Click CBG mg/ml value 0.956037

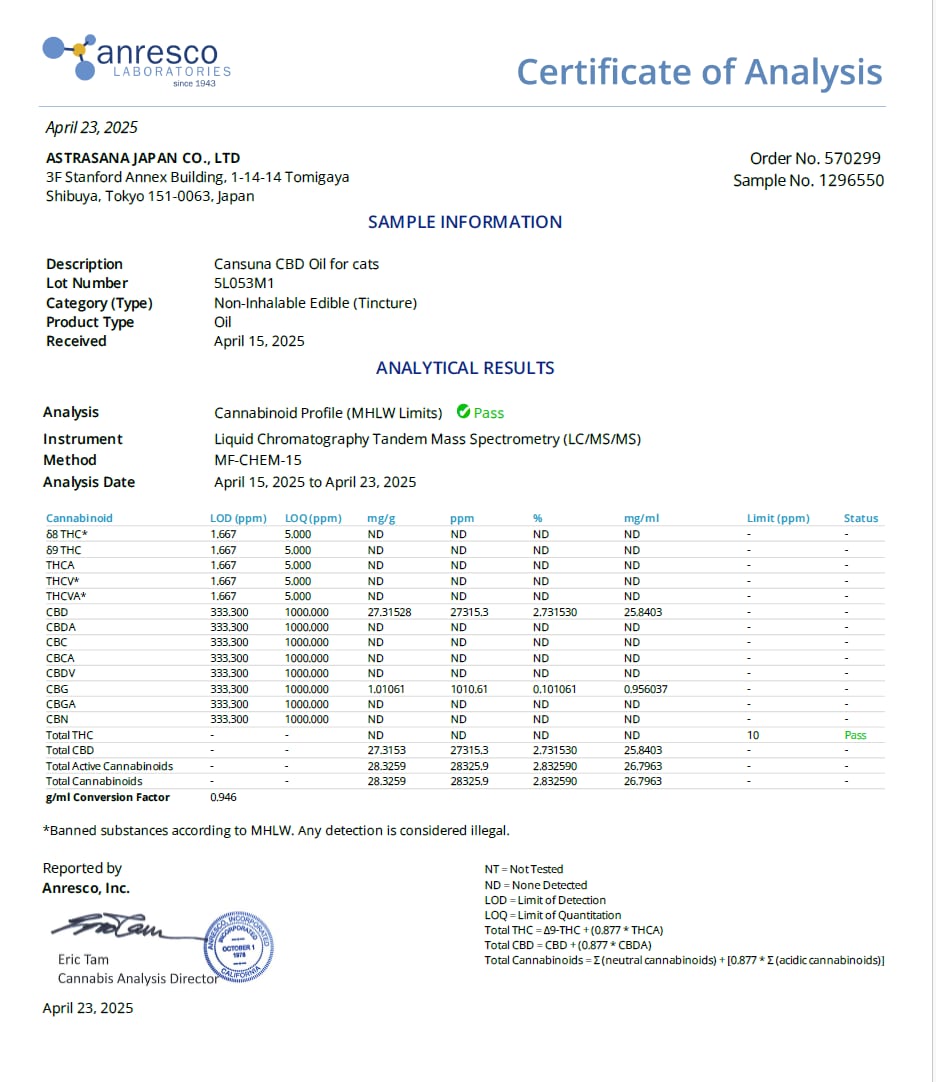click(645, 689)
